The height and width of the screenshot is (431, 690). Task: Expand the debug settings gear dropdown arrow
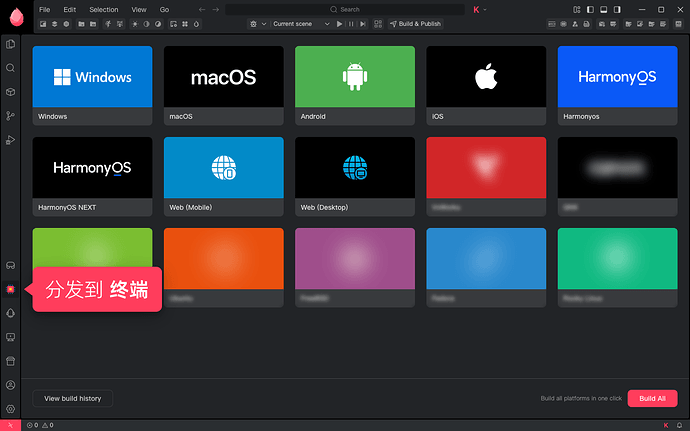point(264,24)
